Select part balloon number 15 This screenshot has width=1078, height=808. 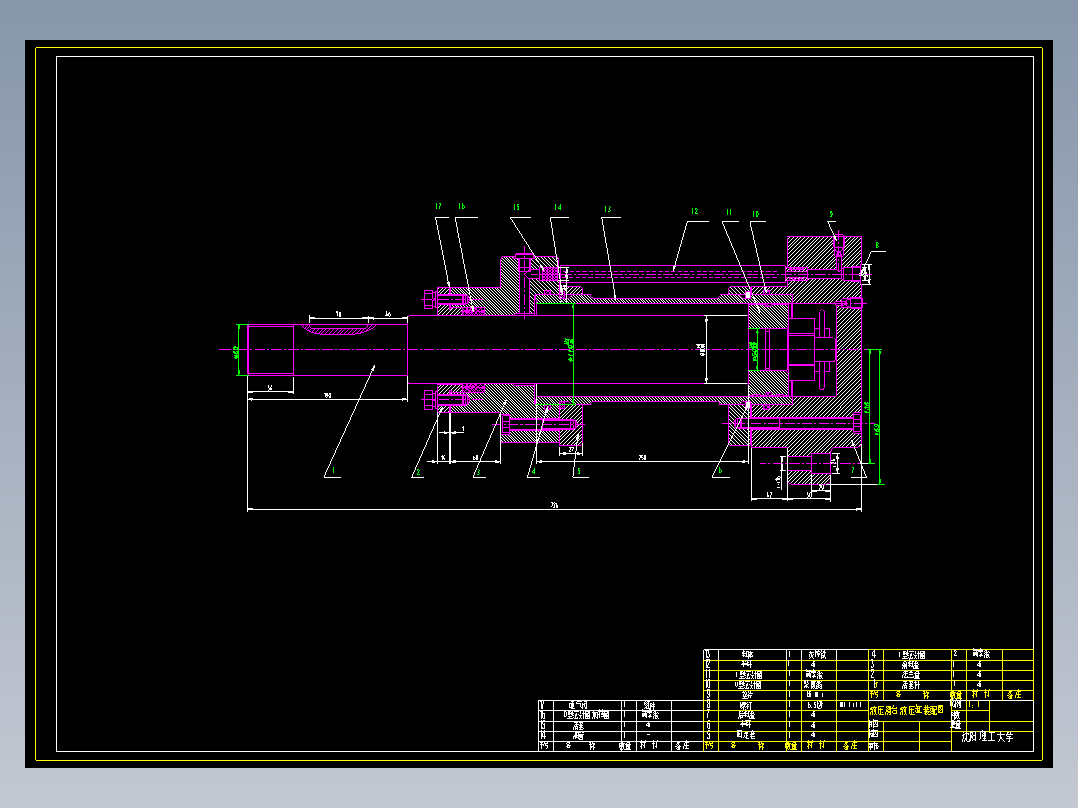coord(516,207)
